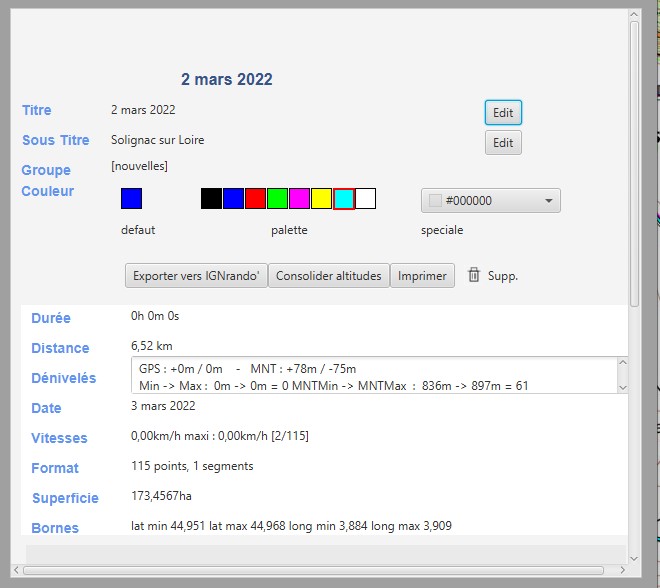Click the Imprimer button

422,276
